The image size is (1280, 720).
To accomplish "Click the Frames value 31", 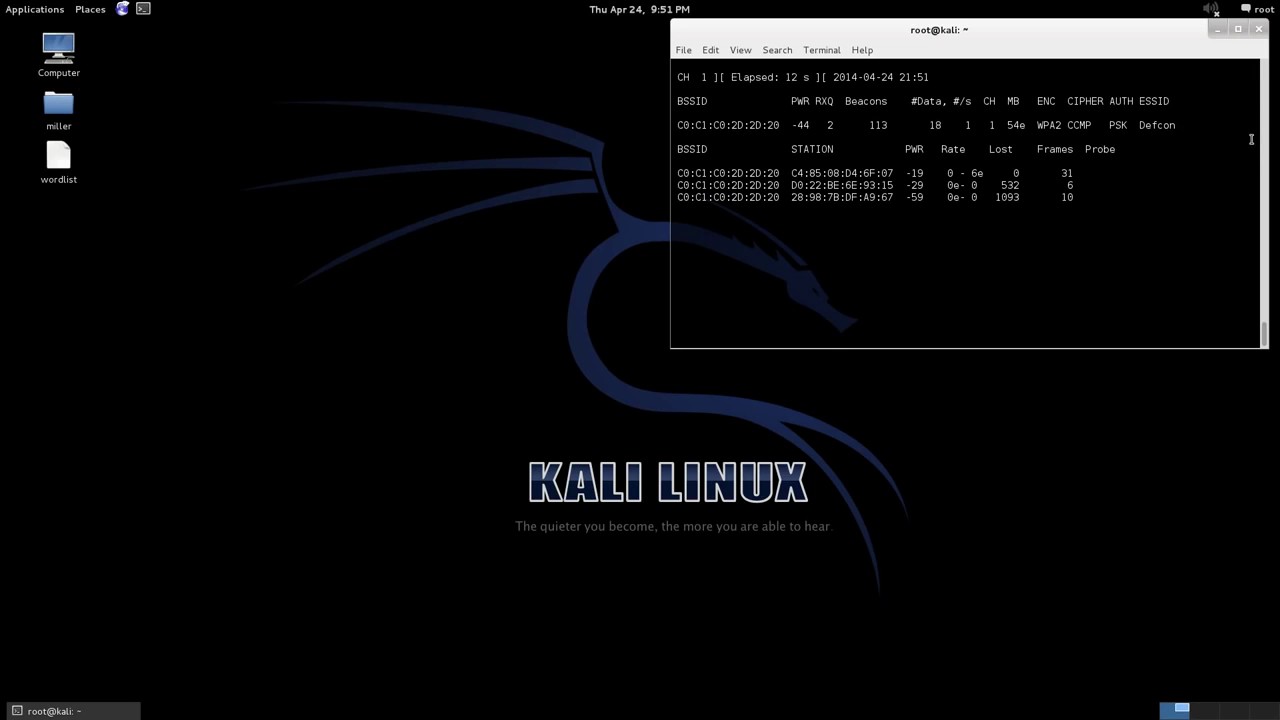I will click(1067, 173).
